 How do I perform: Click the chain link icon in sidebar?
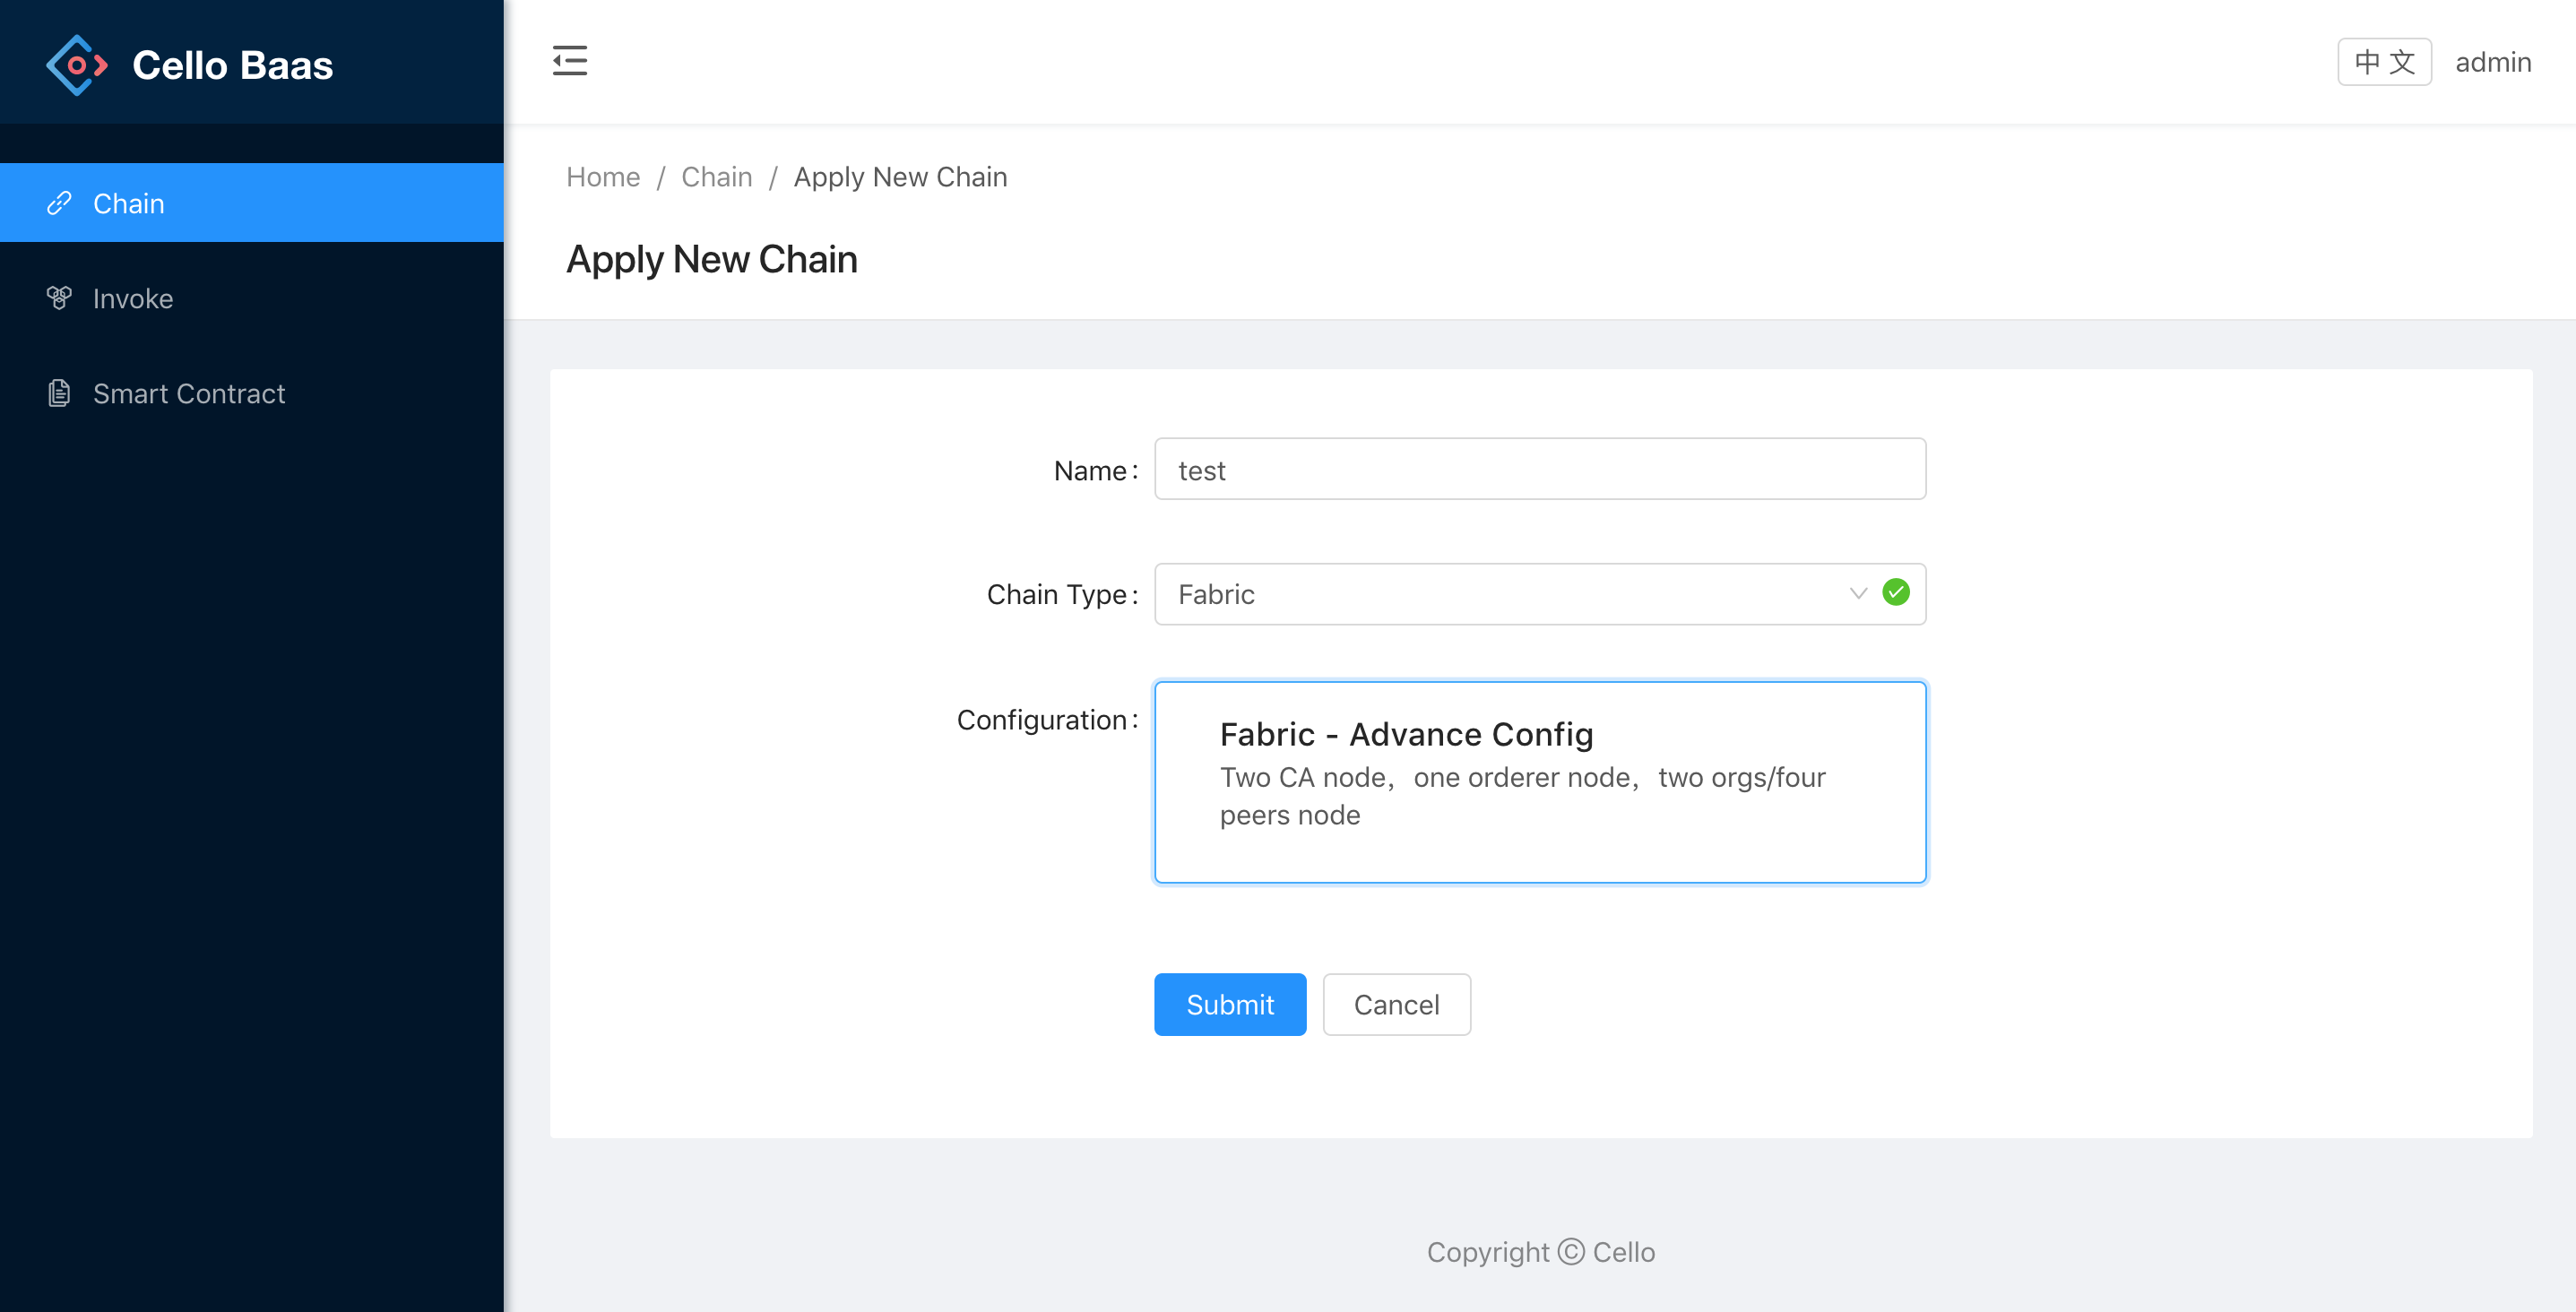[59, 203]
